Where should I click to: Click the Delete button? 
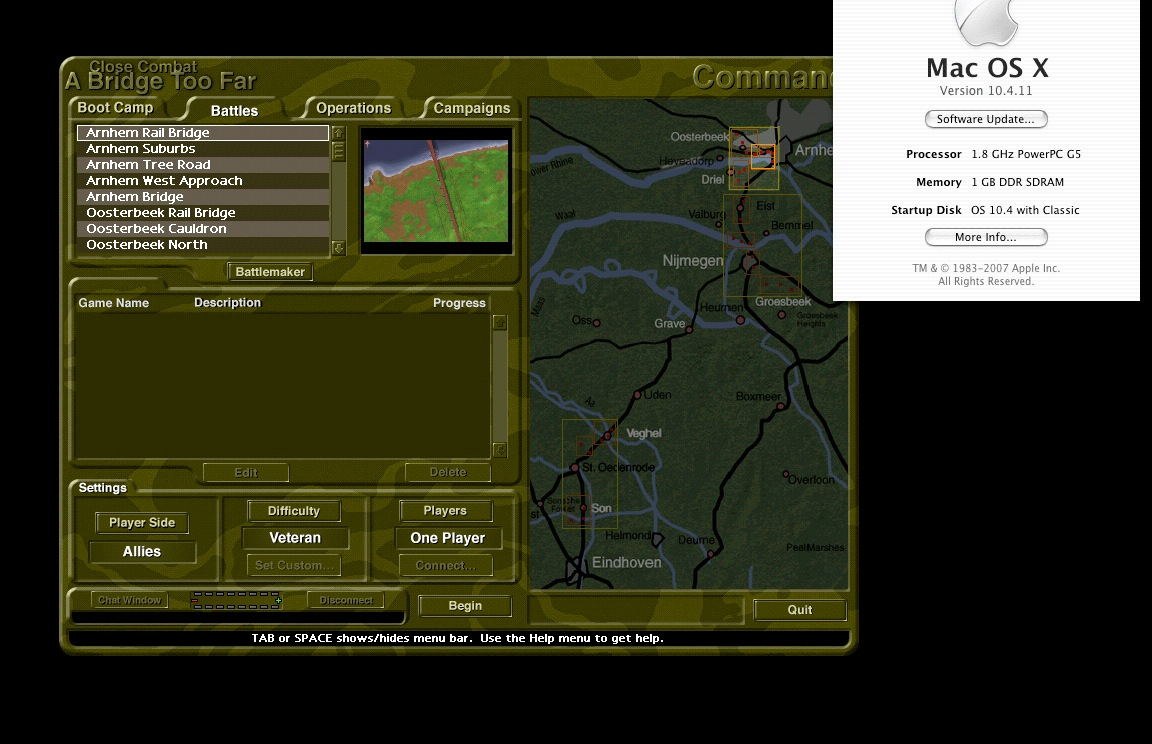(448, 472)
